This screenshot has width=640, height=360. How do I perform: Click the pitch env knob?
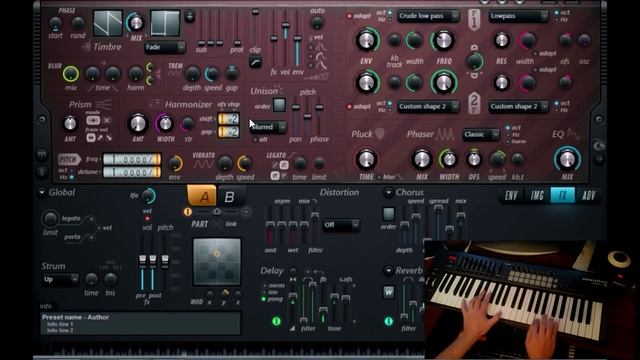175,163
